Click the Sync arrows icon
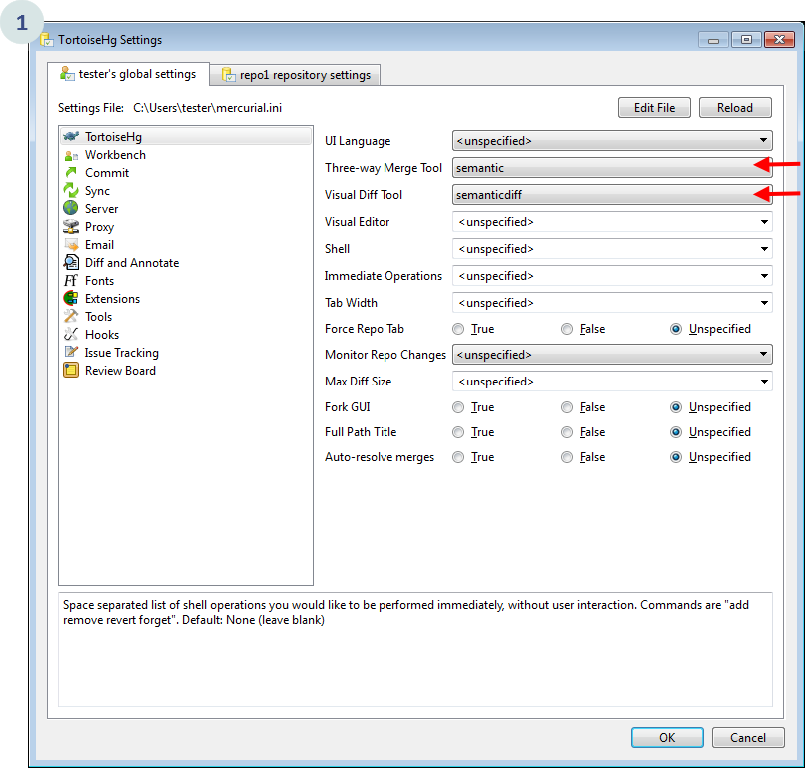 point(71,190)
